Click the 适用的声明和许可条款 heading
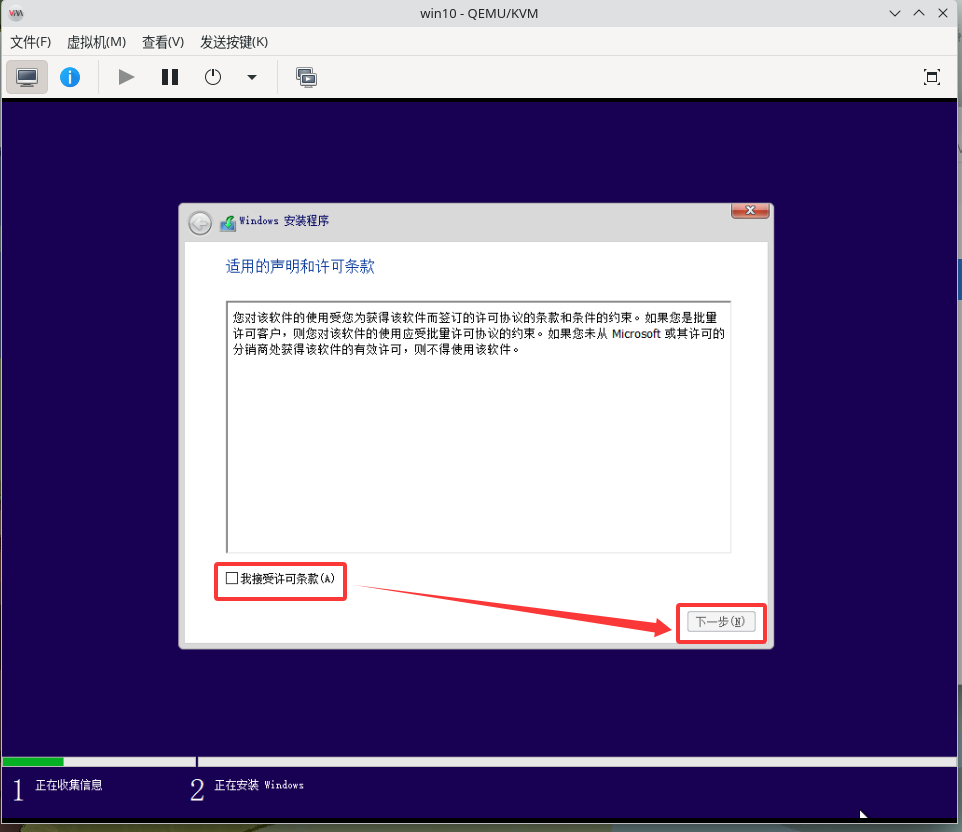 tap(300, 266)
